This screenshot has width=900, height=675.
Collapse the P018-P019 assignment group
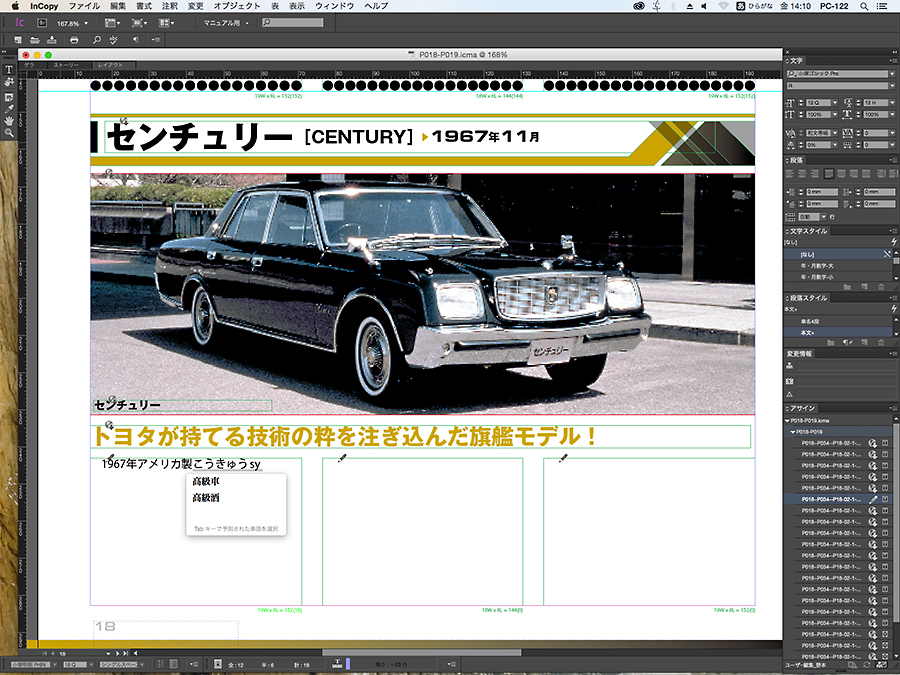tap(793, 432)
